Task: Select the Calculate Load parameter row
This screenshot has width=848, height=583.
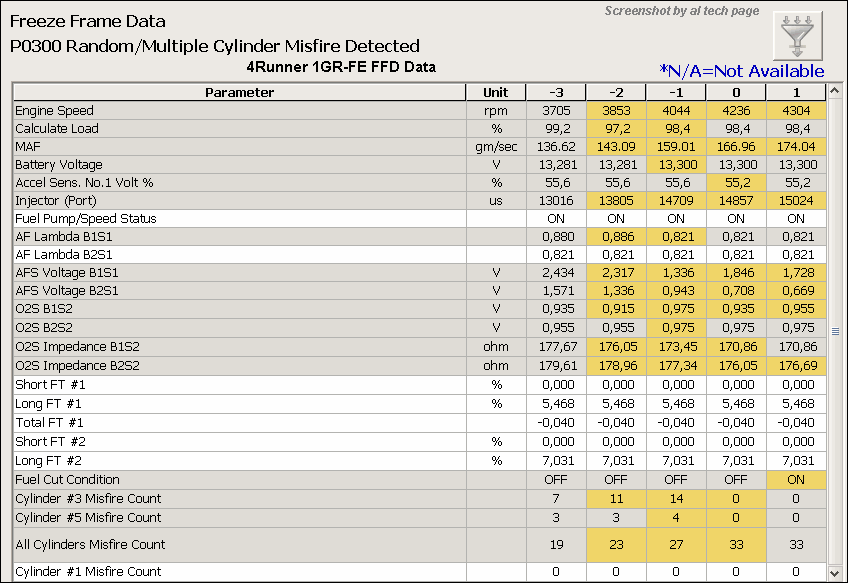Action: [57, 129]
